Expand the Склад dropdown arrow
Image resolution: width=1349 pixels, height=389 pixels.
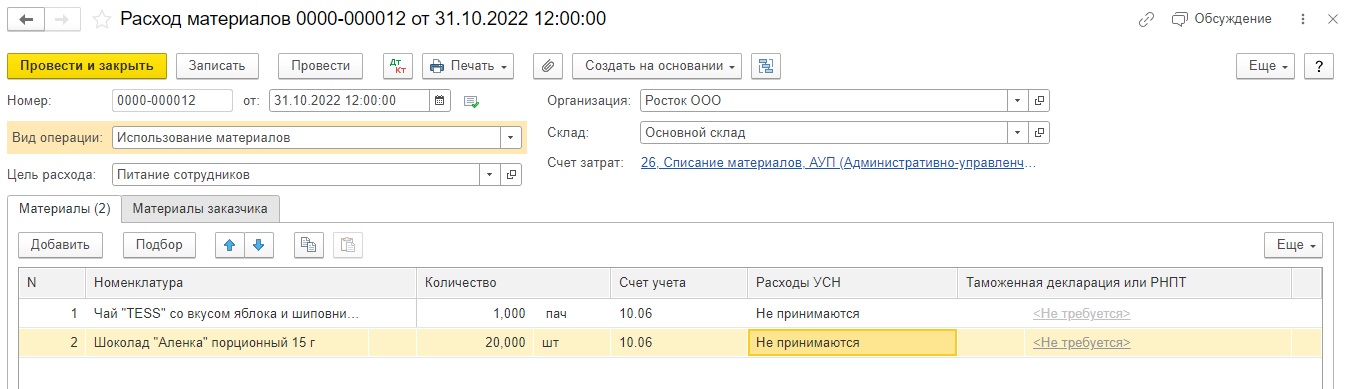pos(1017,132)
